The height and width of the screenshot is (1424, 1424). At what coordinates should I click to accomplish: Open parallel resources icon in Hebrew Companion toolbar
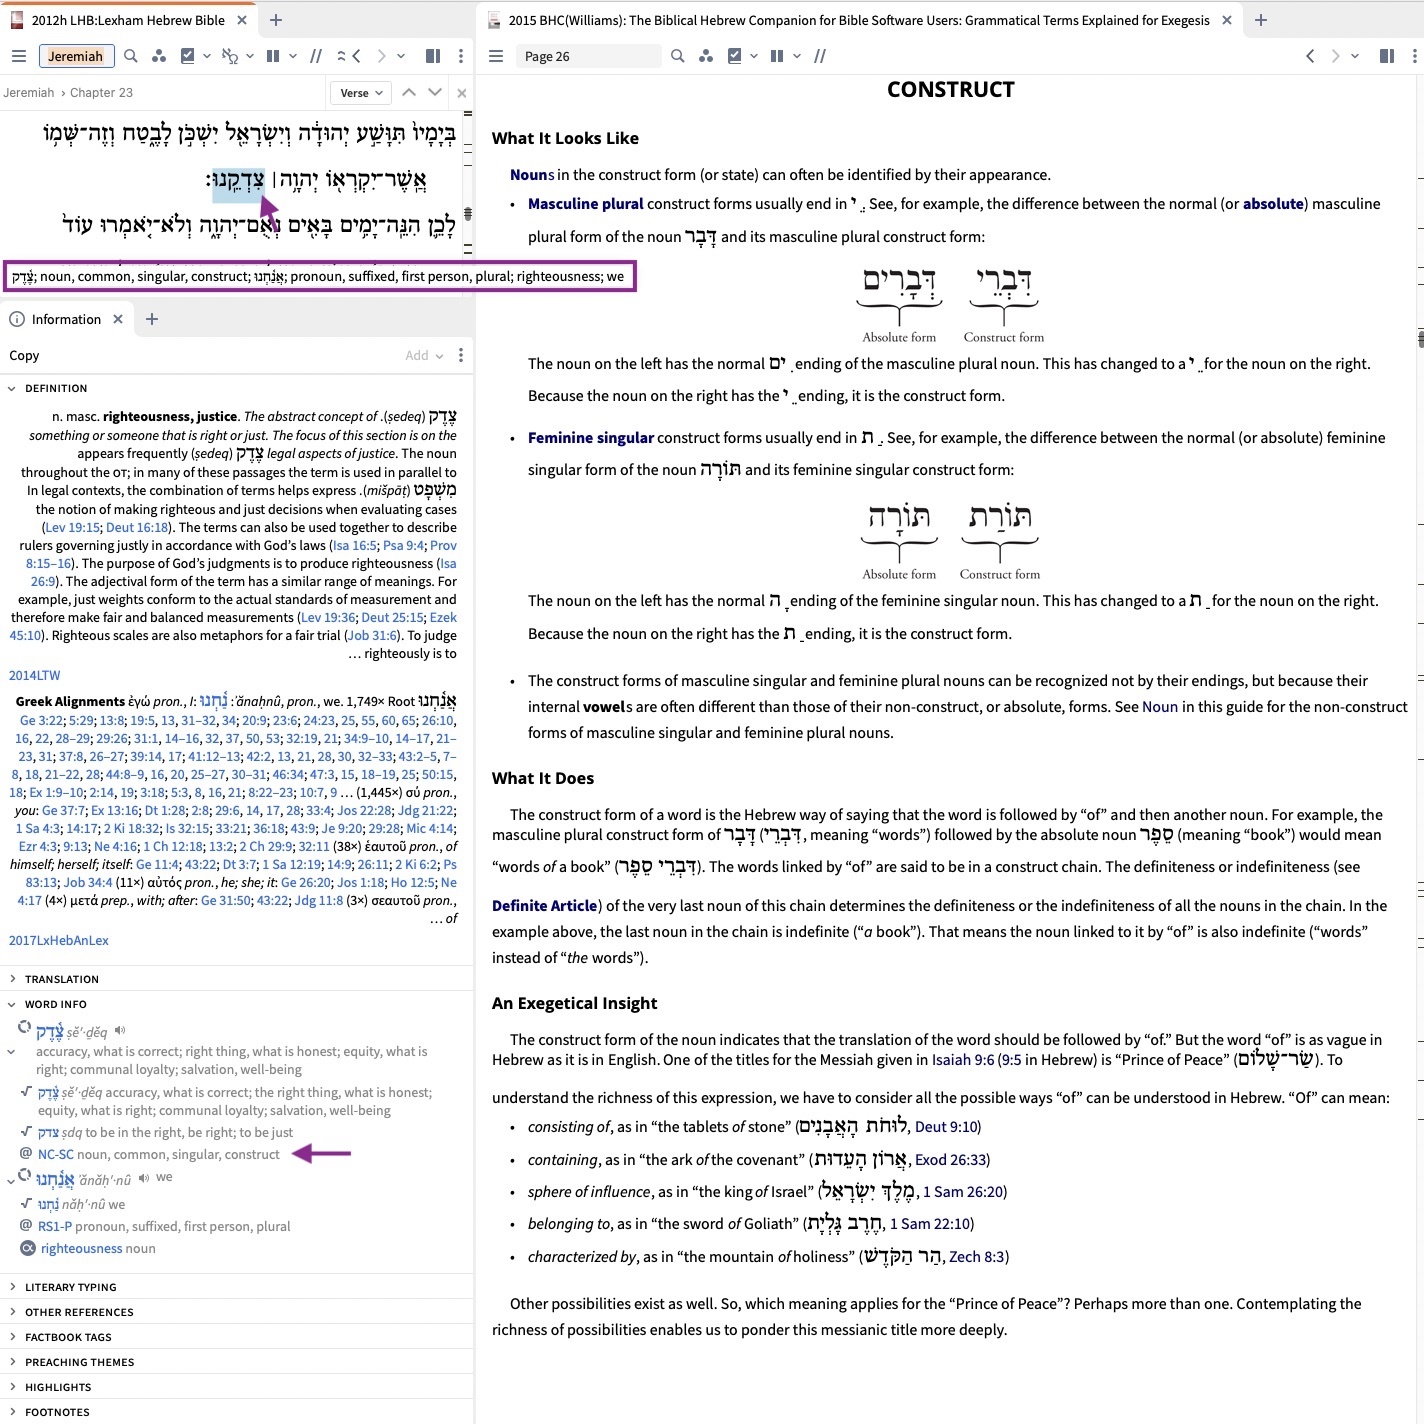click(x=706, y=56)
